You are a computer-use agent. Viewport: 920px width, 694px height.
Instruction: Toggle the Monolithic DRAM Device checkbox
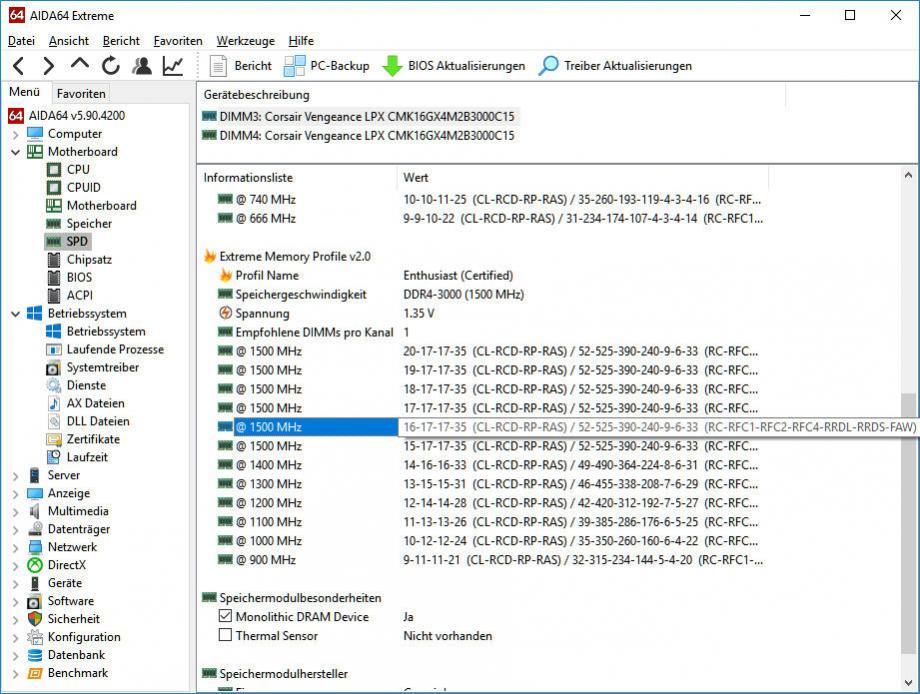pyautogui.click(x=225, y=617)
